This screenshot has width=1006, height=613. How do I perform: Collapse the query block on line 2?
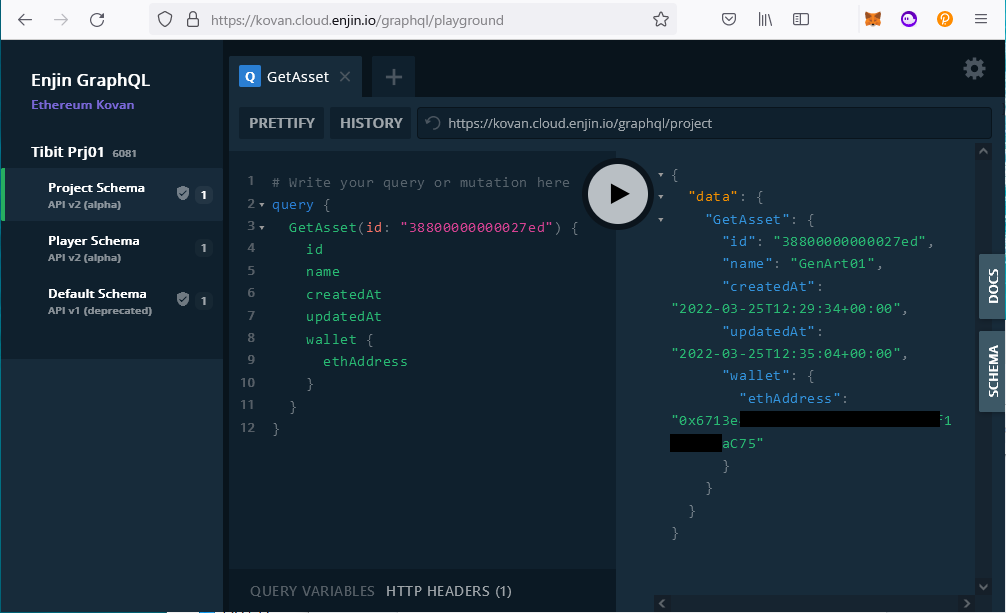click(x=261, y=205)
